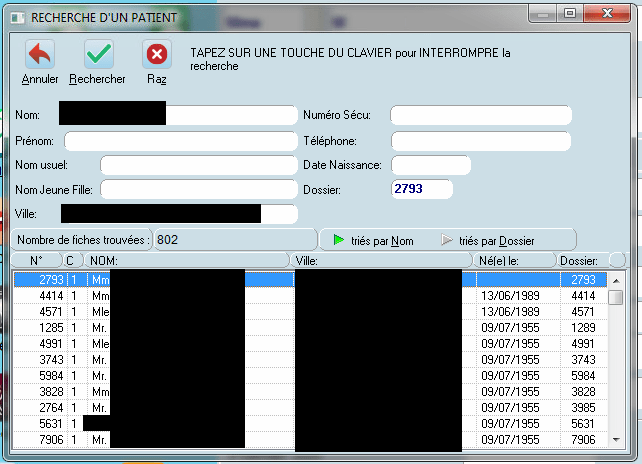This screenshot has height=464, width=642.
Task: Click the Né(e) le column header
Action: (515, 261)
